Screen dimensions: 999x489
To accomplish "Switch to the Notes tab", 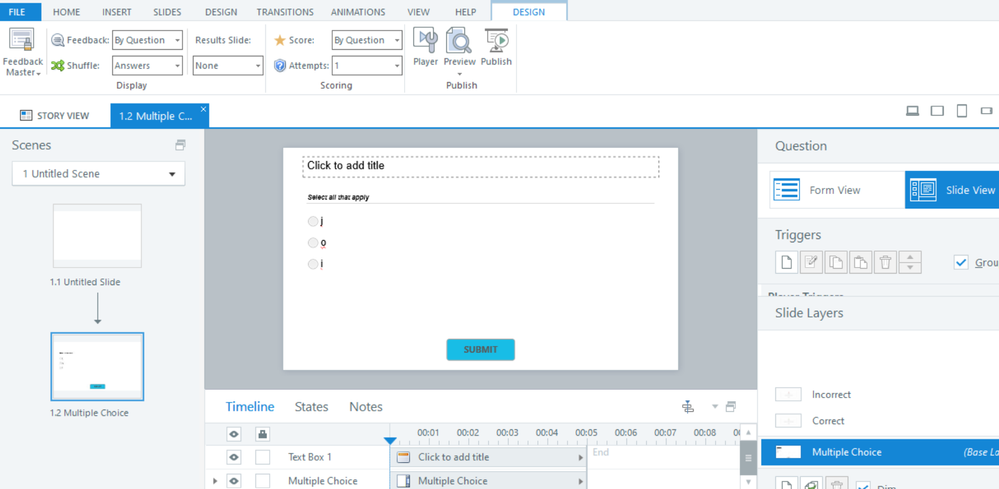I will (x=366, y=407).
